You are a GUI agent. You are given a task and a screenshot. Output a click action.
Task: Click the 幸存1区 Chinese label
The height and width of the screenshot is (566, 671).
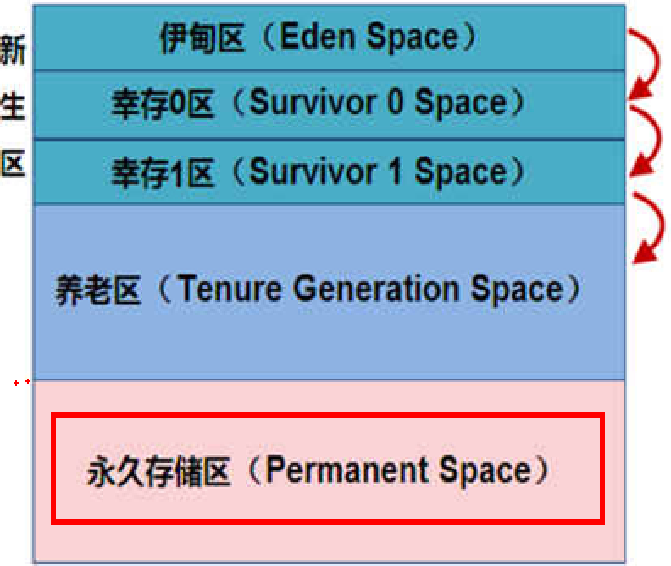click(162, 172)
